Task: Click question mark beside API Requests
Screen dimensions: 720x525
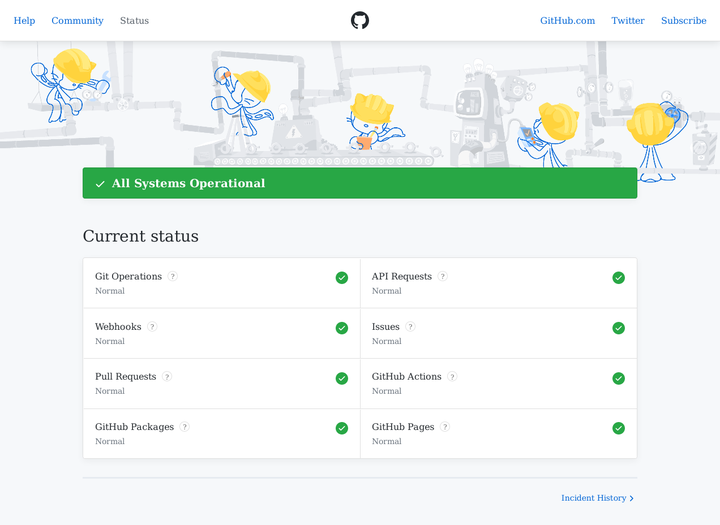Action: coord(443,277)
